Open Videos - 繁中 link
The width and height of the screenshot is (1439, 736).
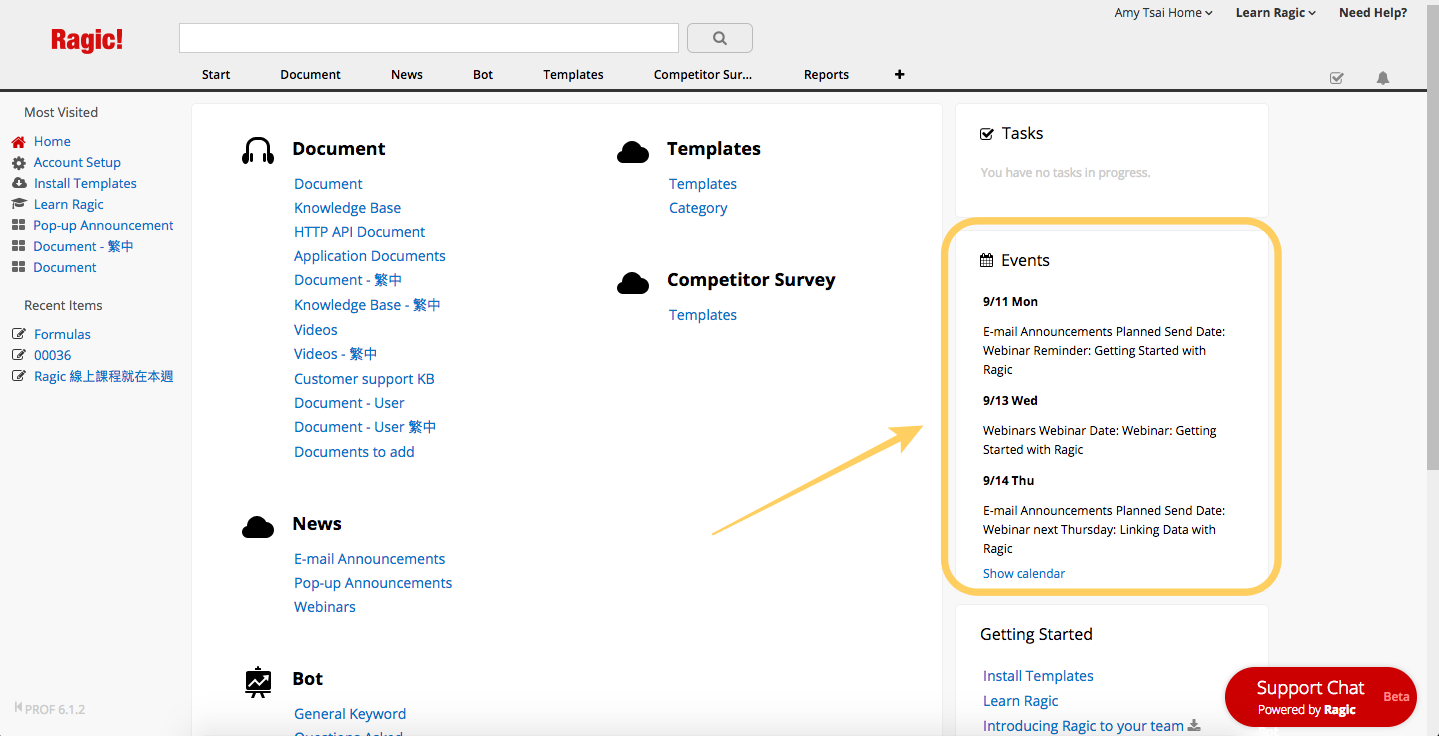click(x=335, y=354)
